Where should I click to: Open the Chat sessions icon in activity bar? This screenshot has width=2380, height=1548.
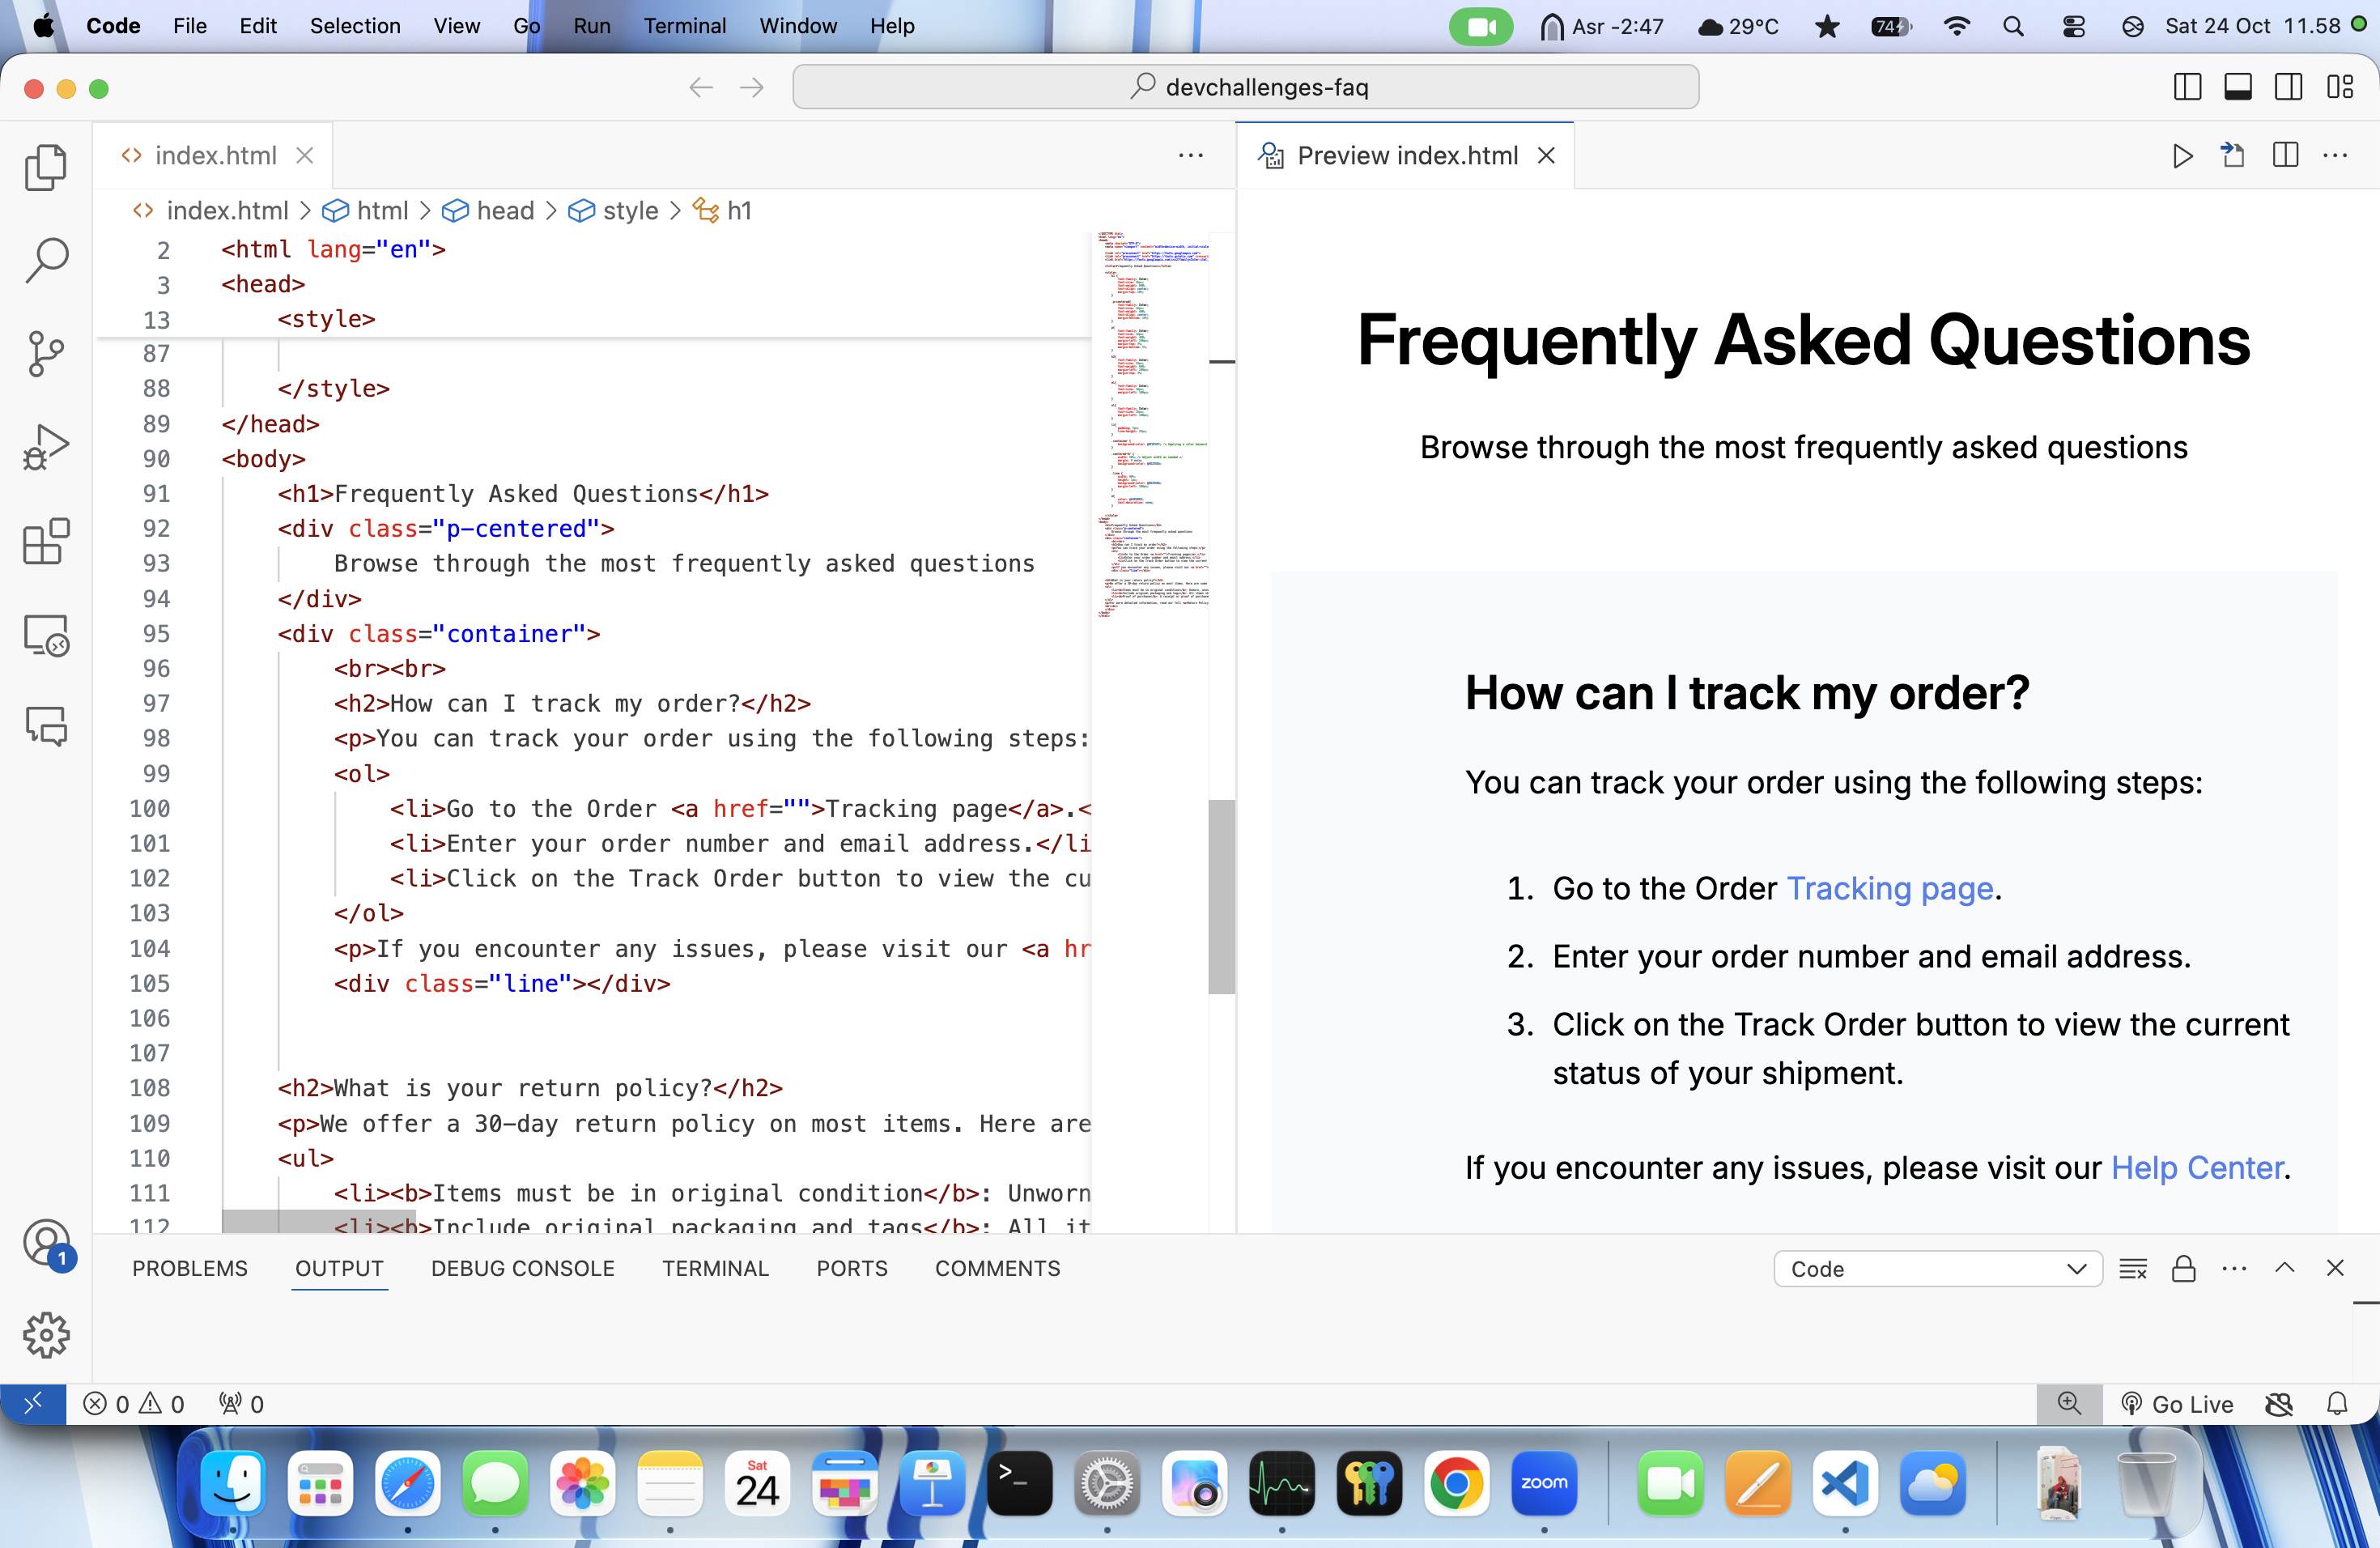pyautogui.click(x=46, y=726)
